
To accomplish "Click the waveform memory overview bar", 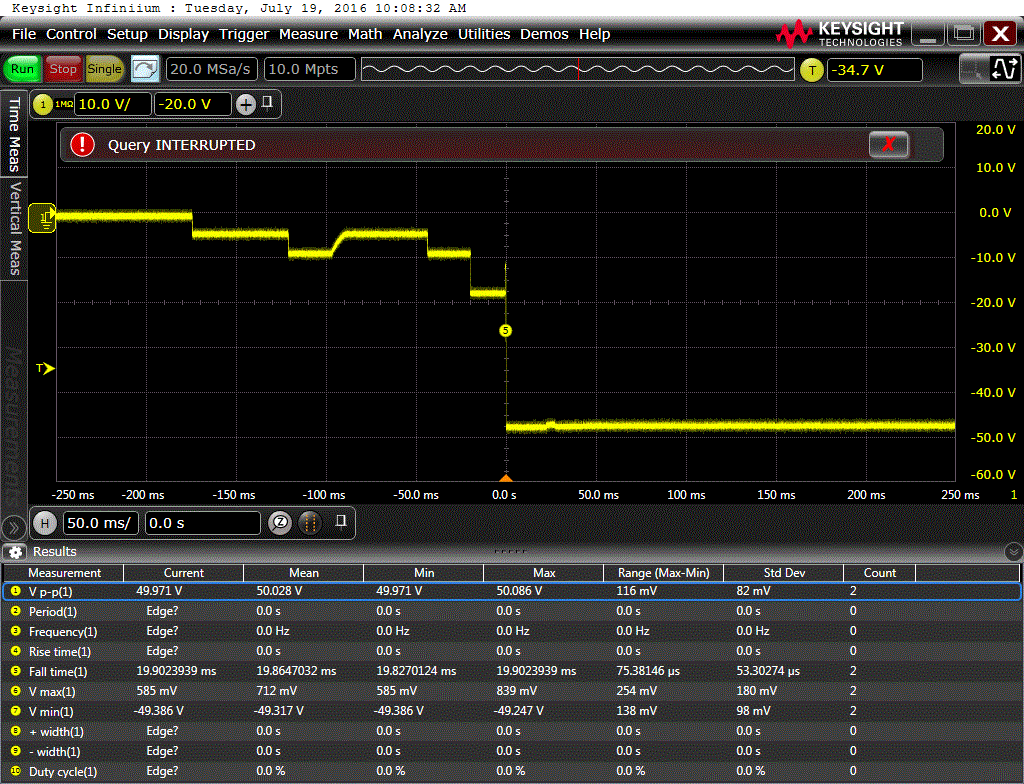I will point(577,69).
